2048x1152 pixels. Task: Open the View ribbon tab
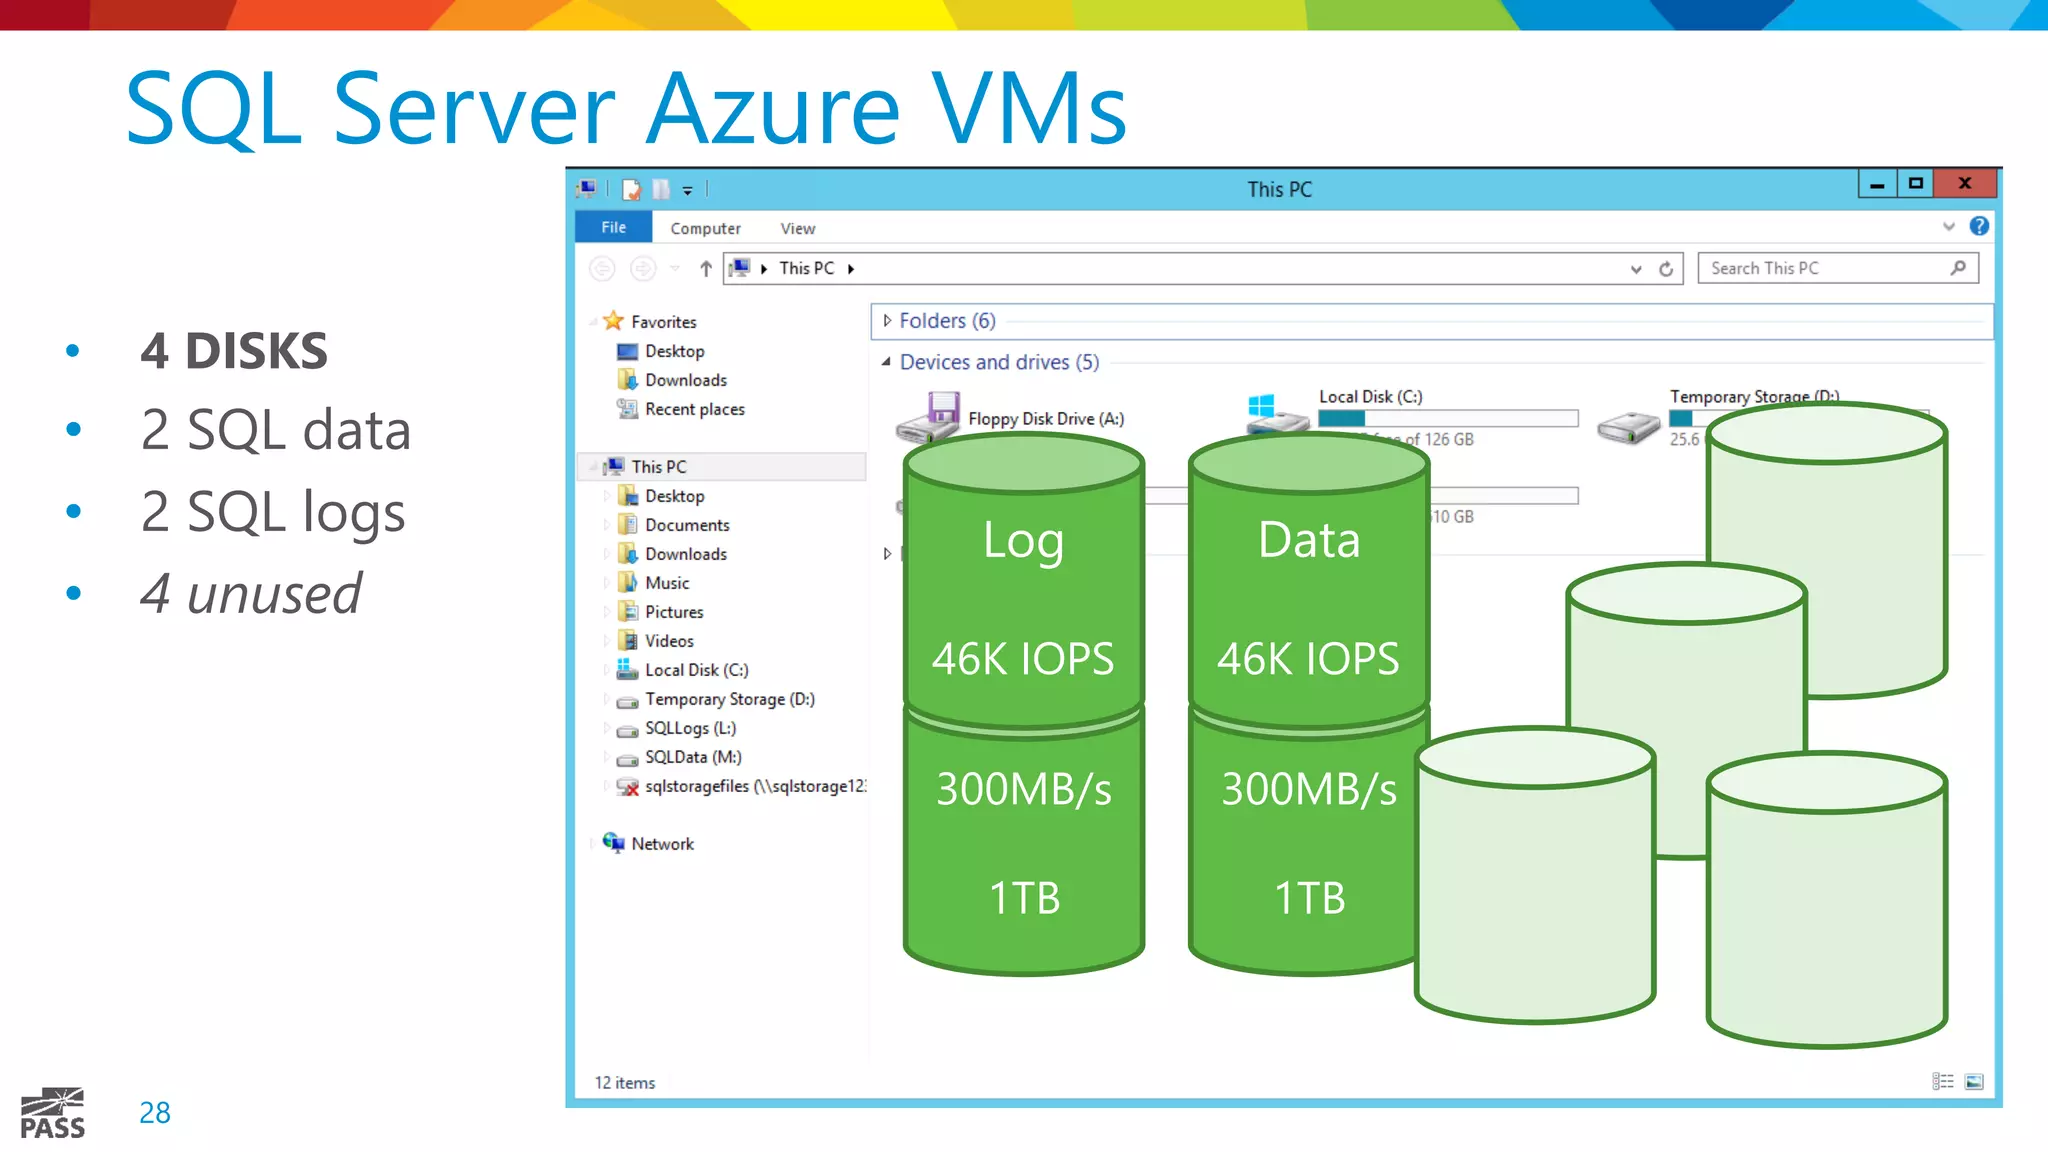(x=797, y=229)
